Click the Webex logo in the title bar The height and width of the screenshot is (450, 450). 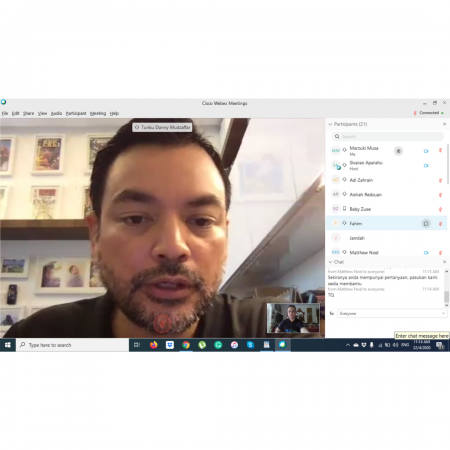tap(3, 102)
